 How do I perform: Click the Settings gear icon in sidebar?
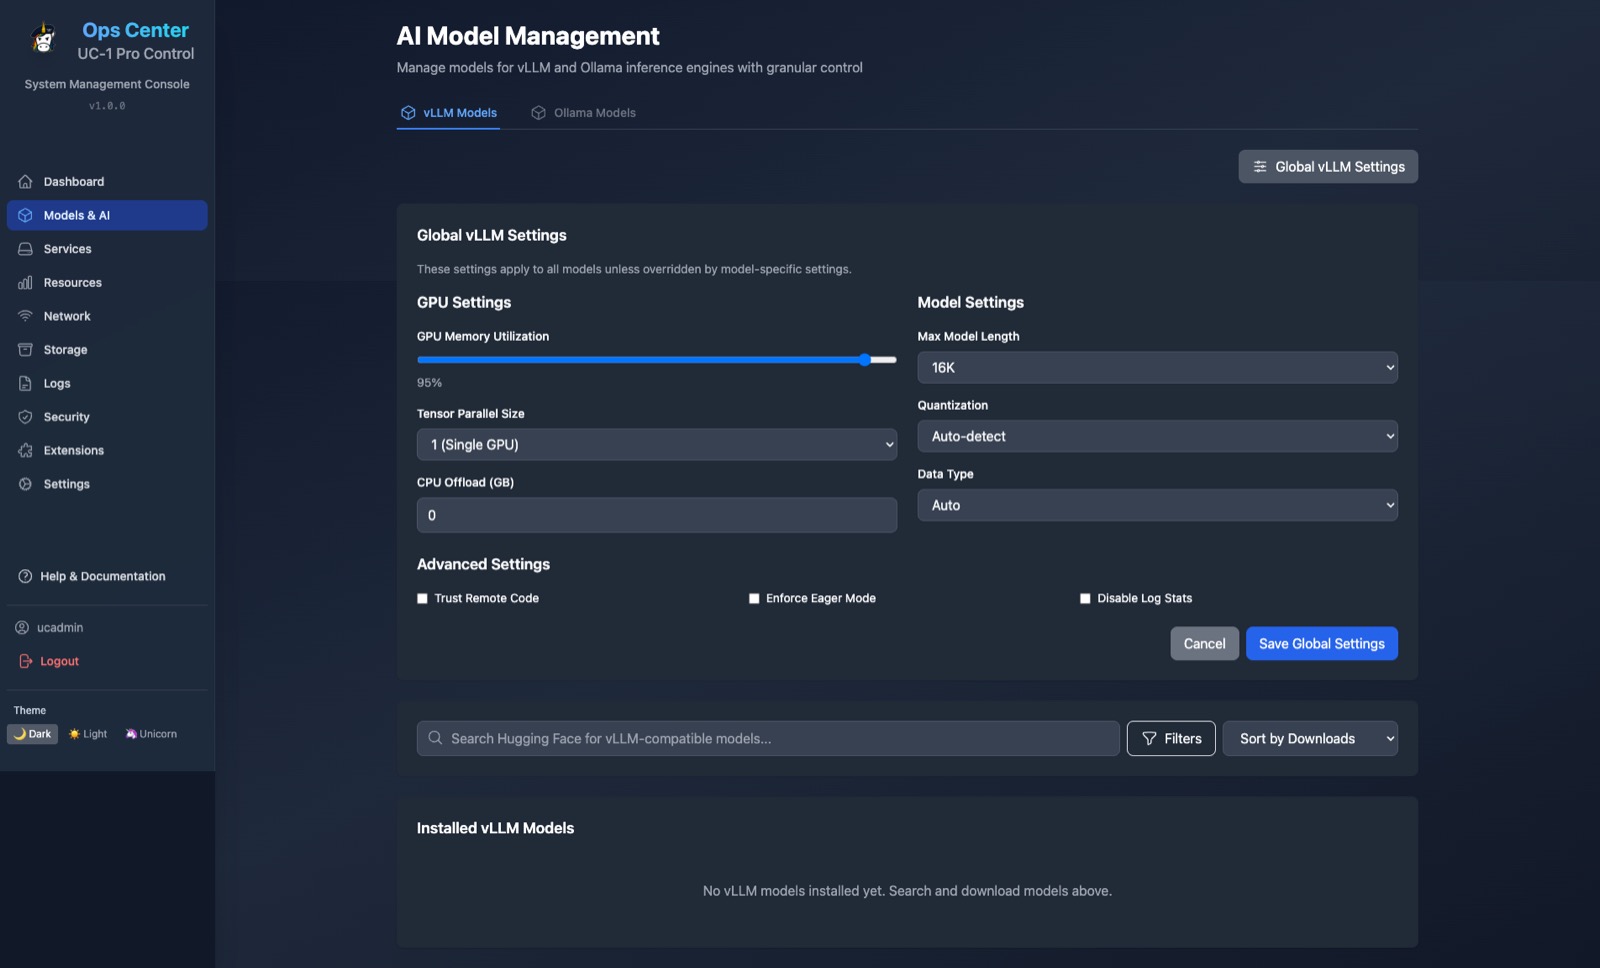(25, 484)
